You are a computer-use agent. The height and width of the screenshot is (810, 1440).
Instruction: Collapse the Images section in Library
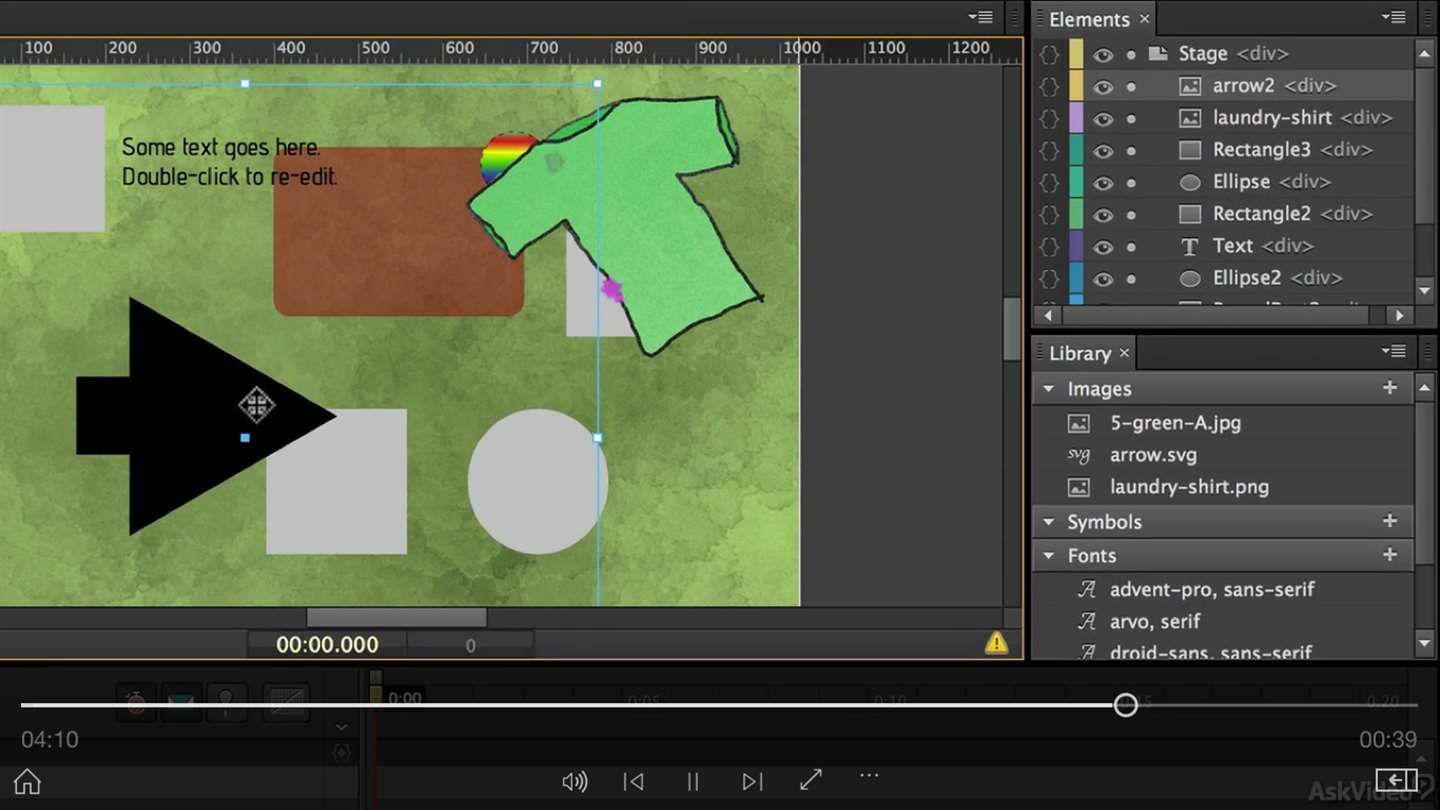1049,389
